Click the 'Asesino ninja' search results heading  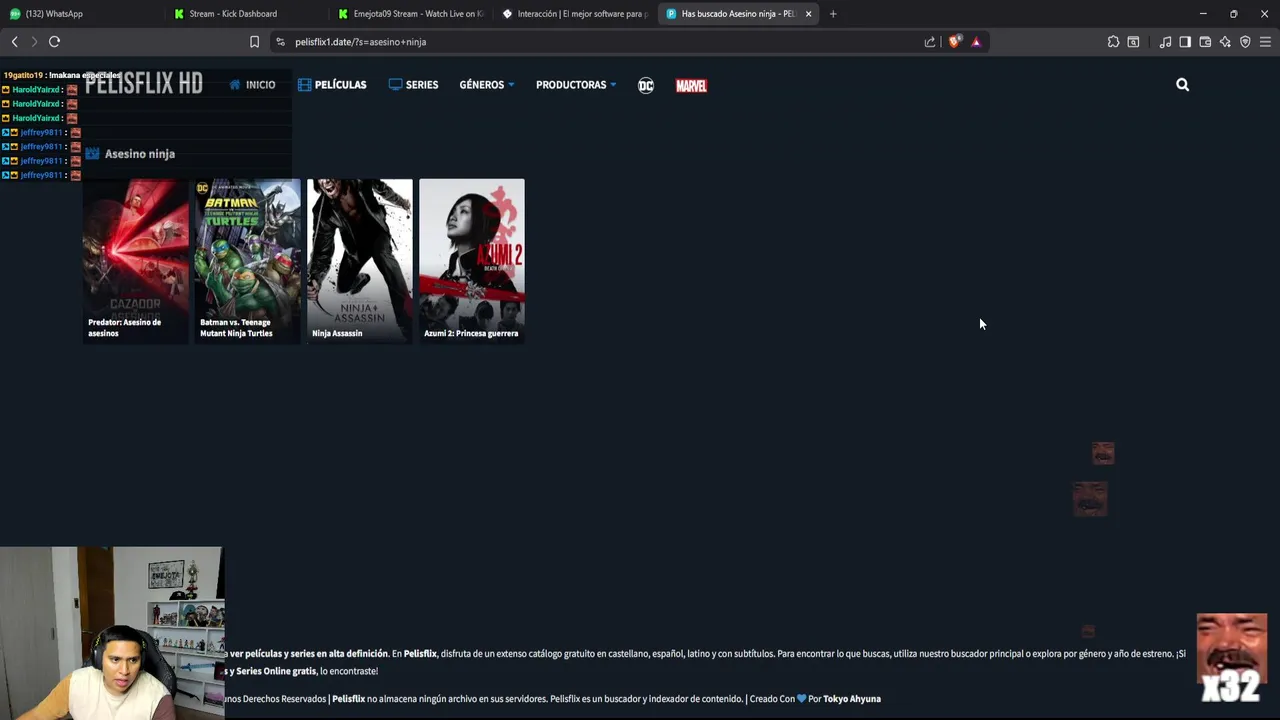coord(140,154)
